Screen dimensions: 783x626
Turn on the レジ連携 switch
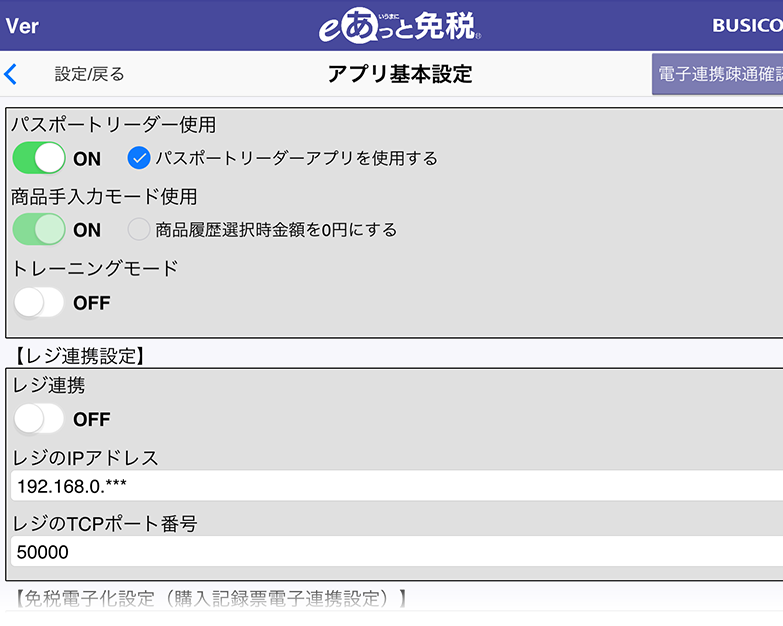coord(39,418)
